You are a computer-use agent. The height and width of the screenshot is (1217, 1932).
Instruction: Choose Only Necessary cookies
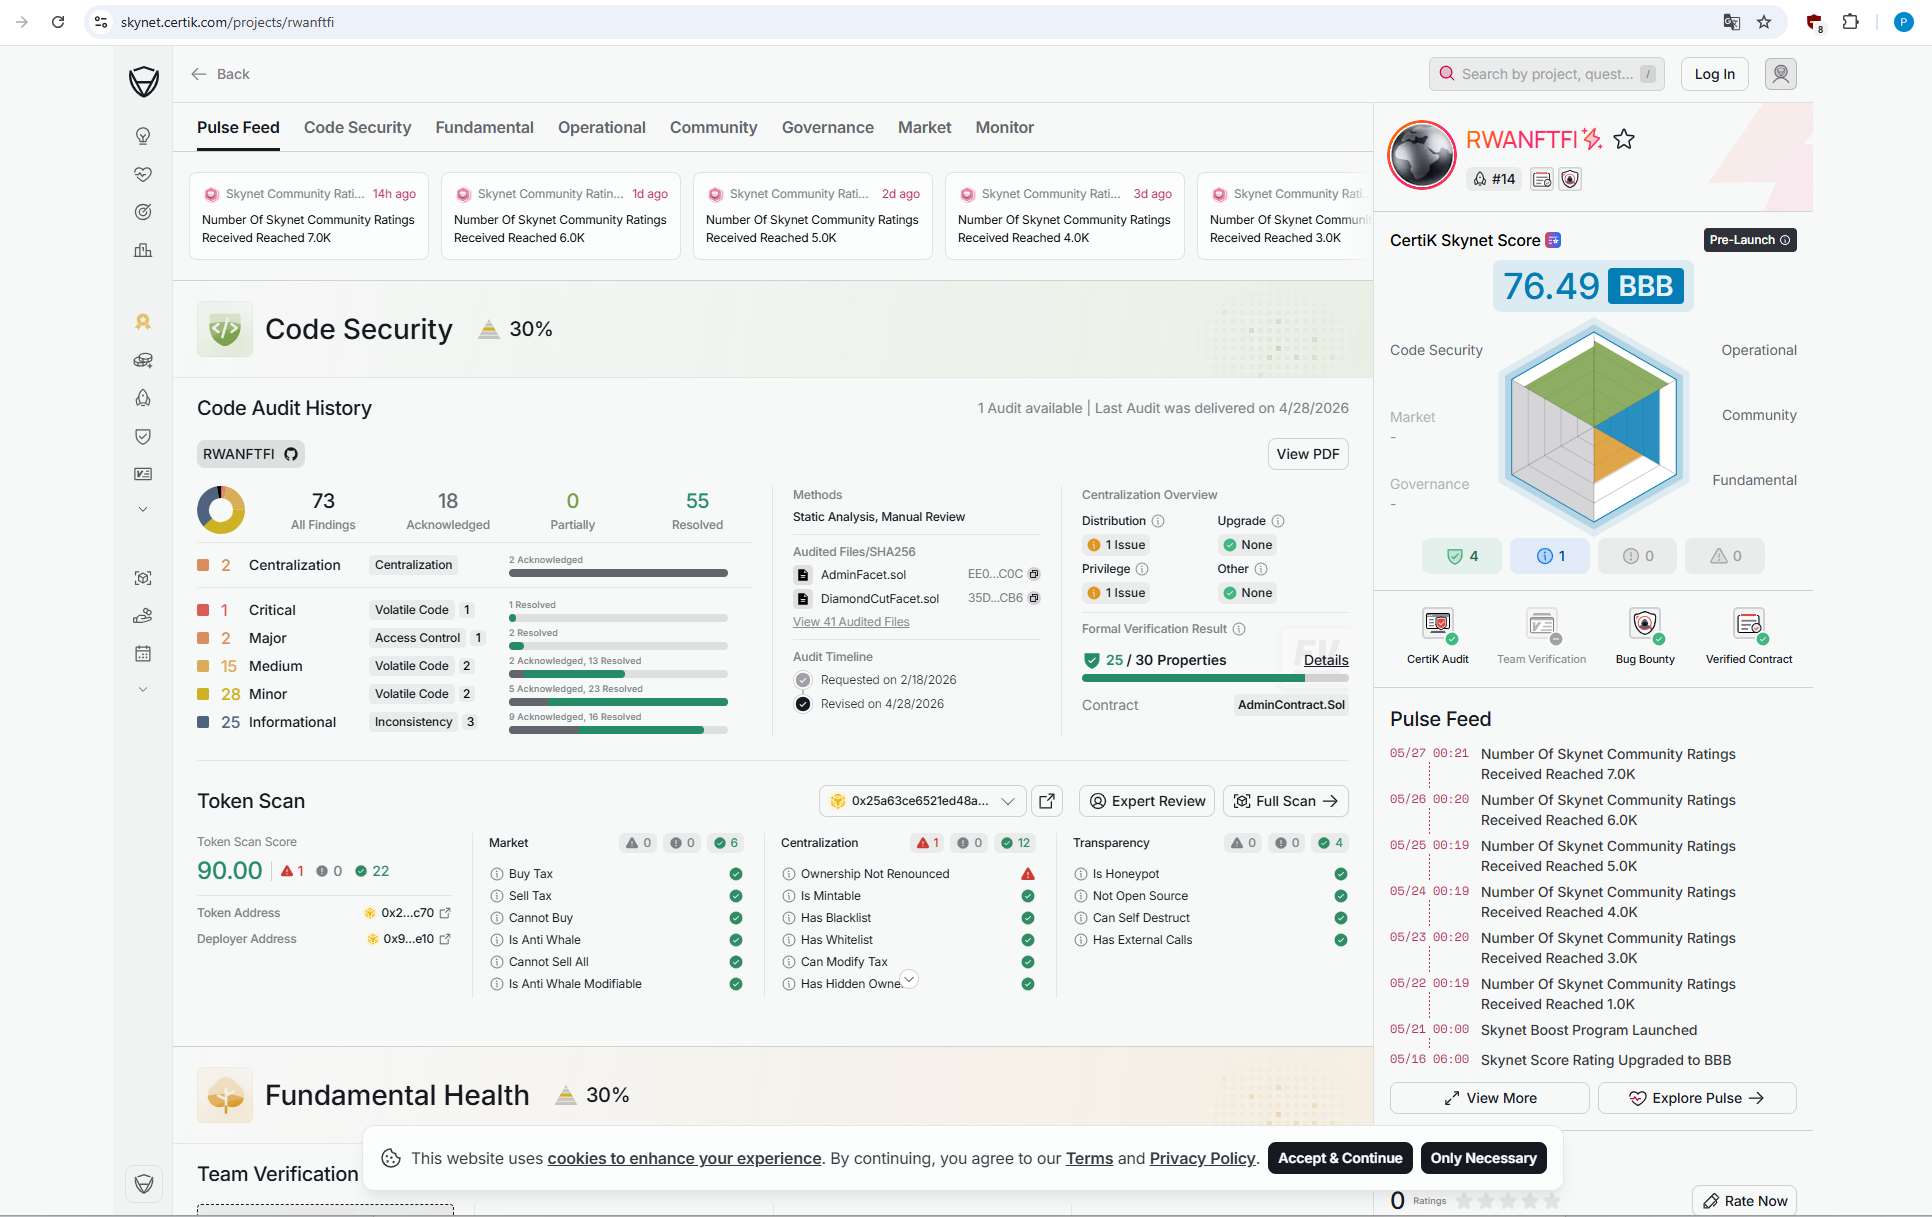1483,1158
